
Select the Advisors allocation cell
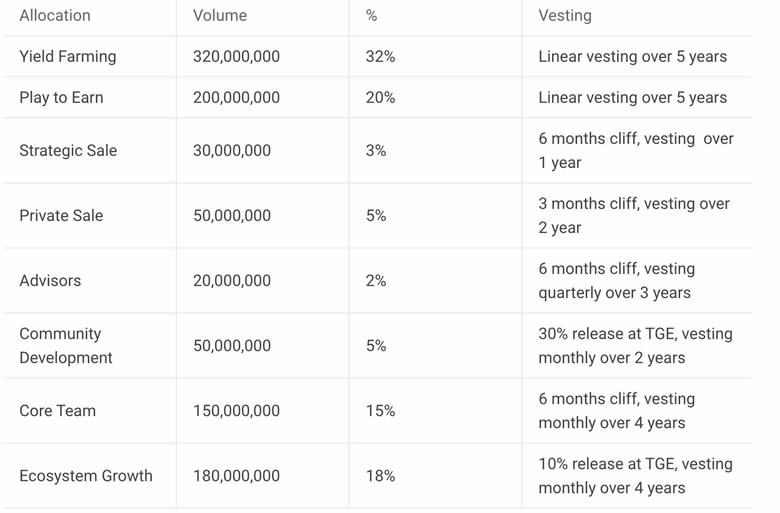pyautogui.click(x=50, y=281)
